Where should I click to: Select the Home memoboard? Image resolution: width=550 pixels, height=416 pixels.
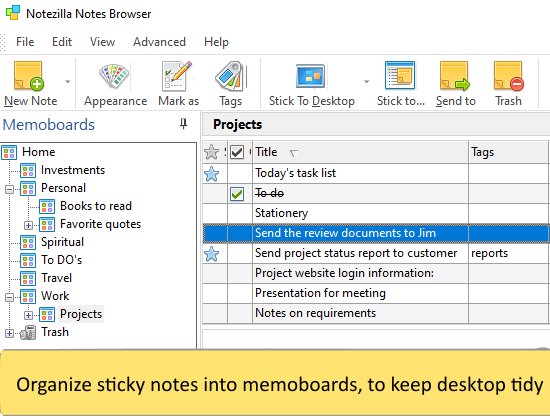pos(39,152)
